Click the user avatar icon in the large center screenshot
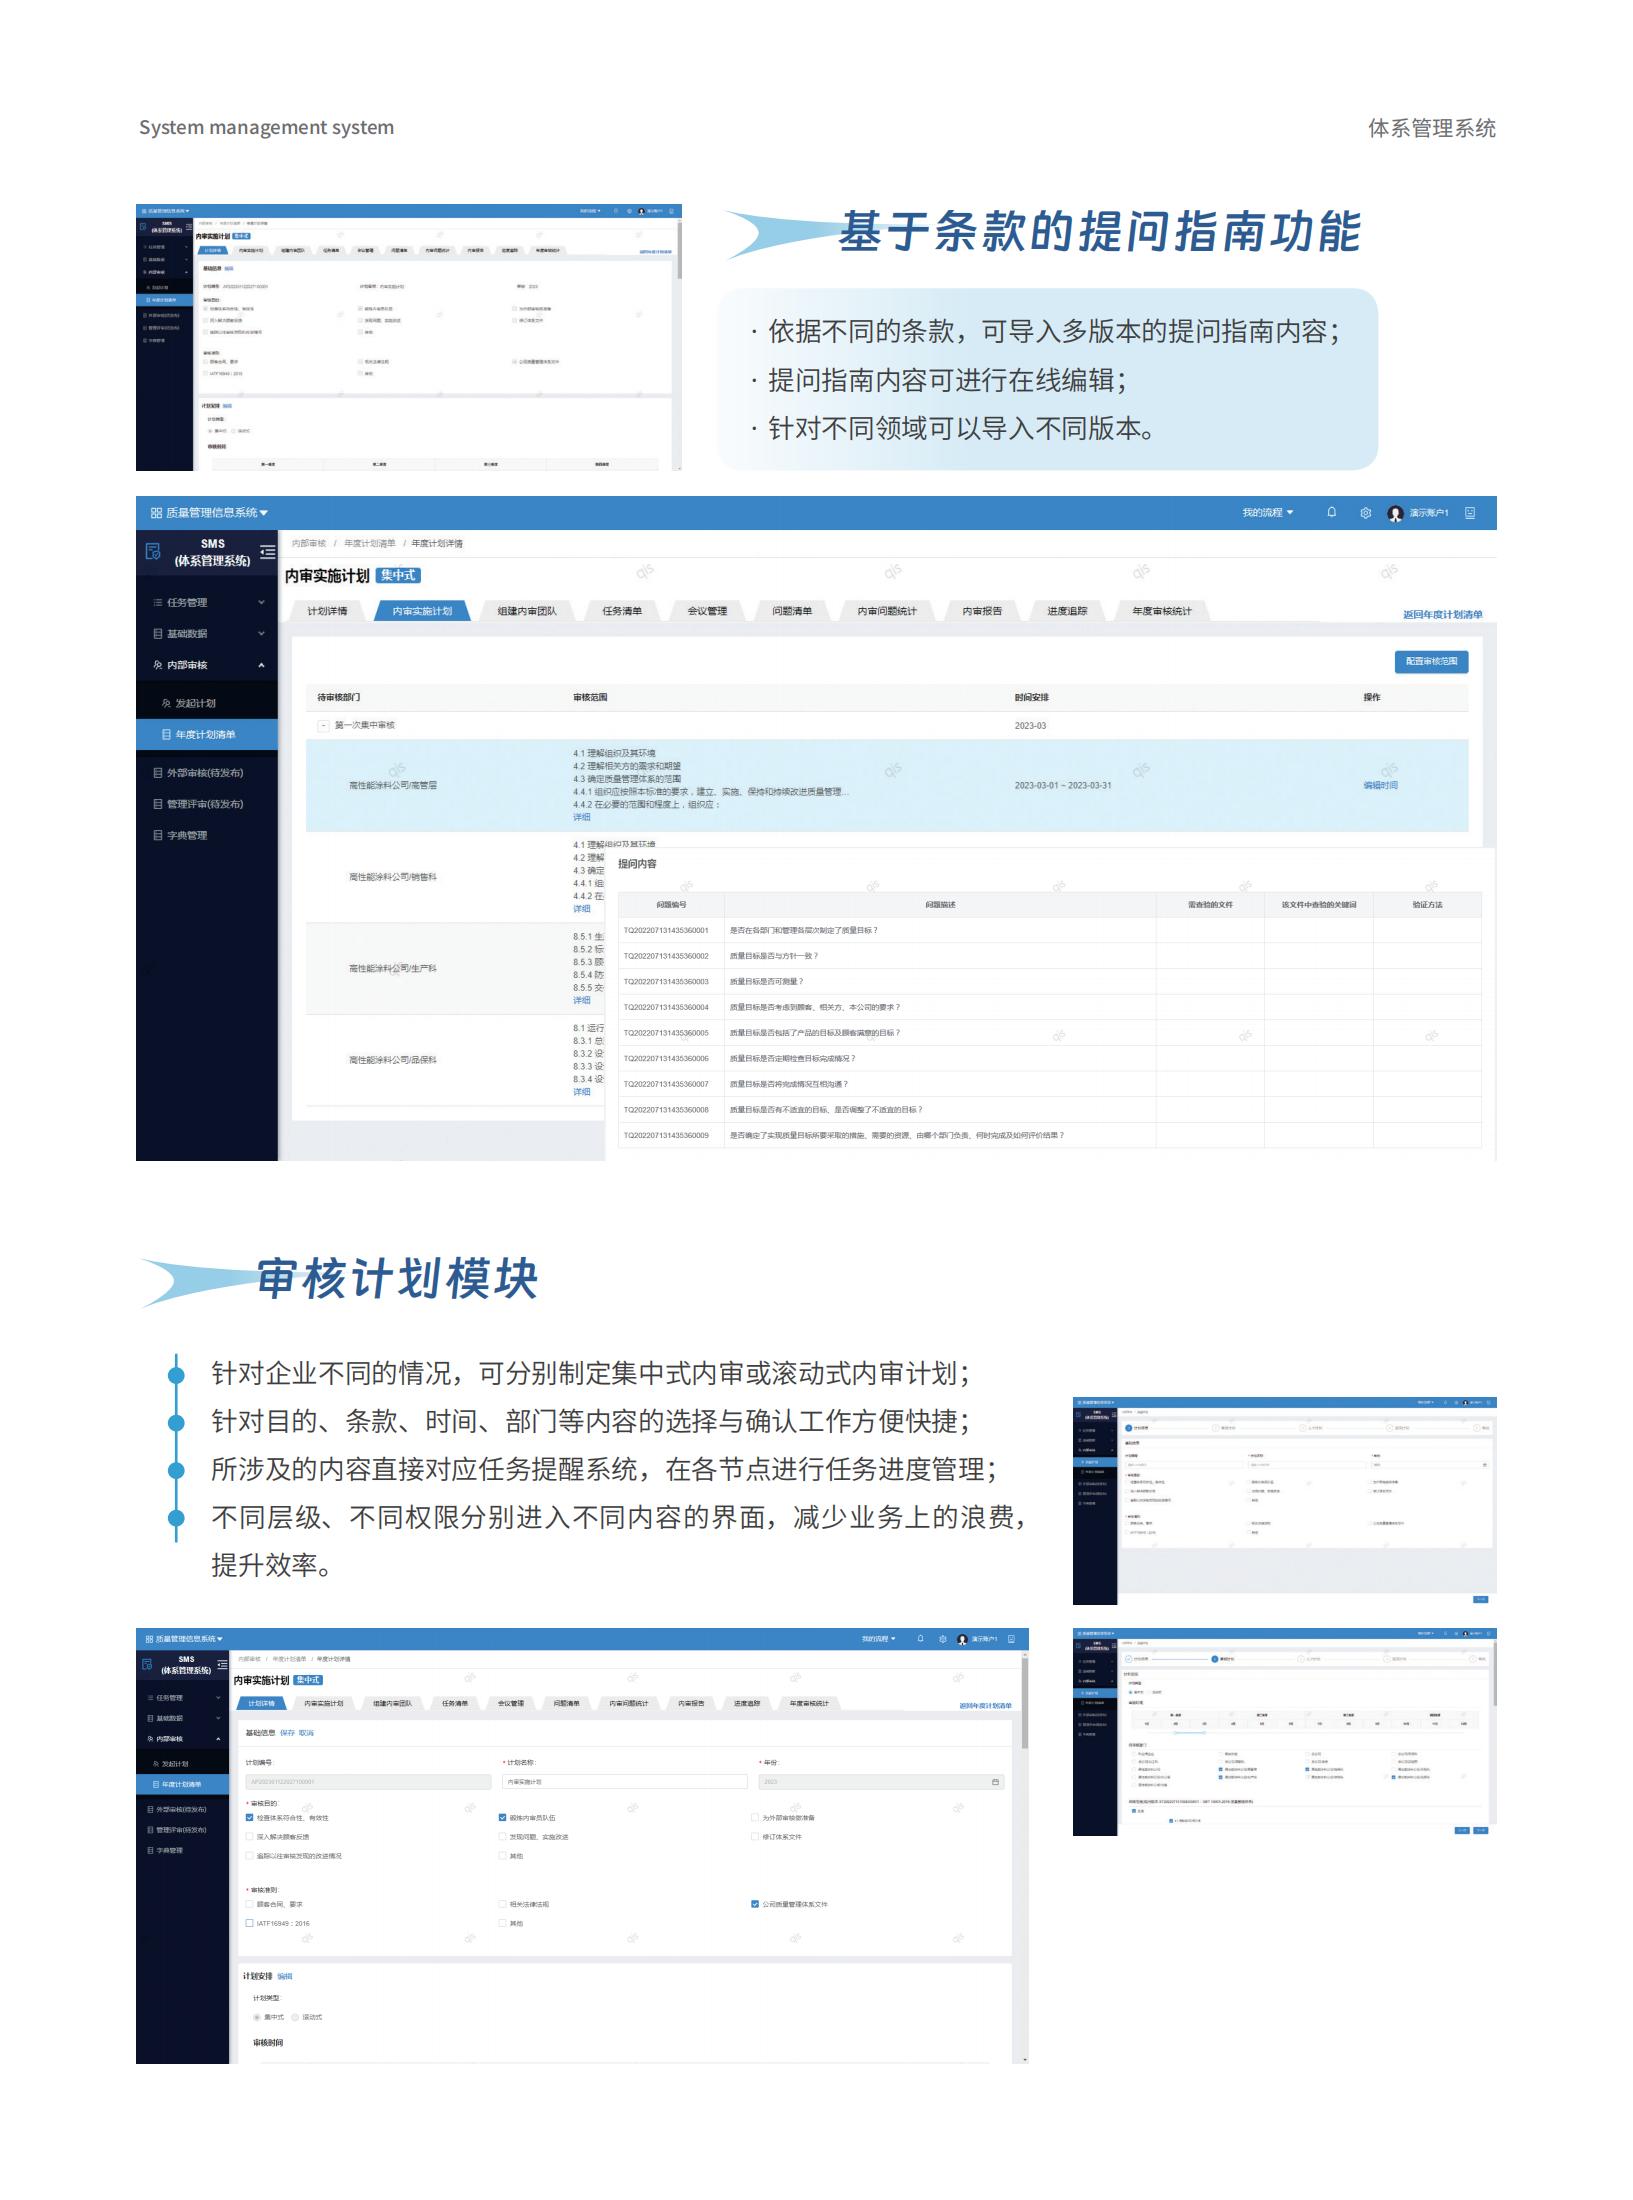 coord(1395,513)
